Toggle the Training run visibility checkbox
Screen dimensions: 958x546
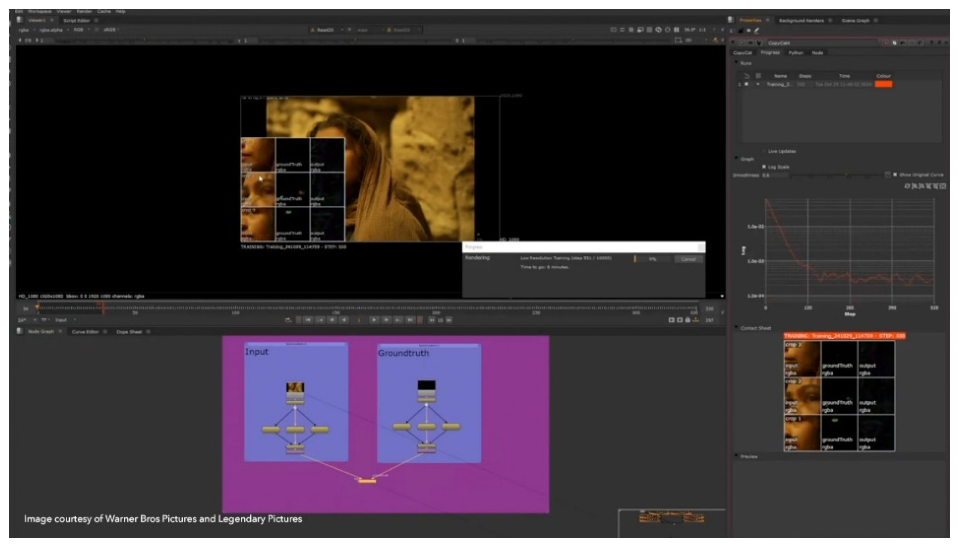[x=747, y=84]
